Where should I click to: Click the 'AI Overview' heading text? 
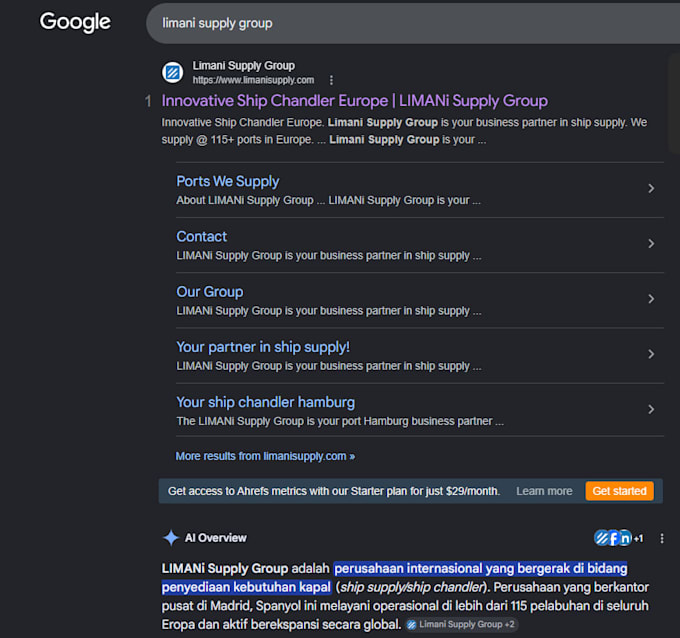pyautogui.click(x=216, y=538)
